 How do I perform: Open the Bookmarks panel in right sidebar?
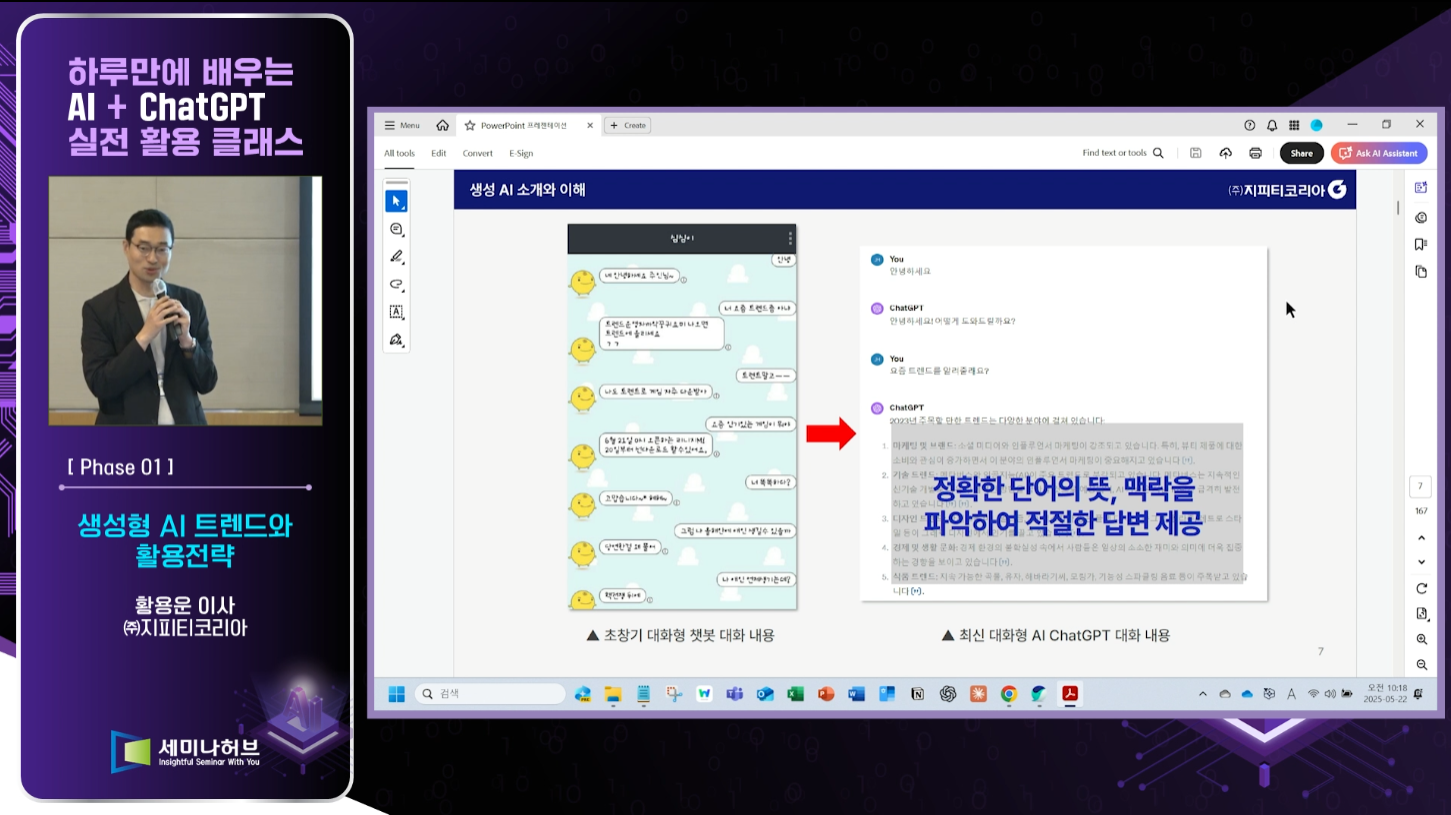[1421, 244]
